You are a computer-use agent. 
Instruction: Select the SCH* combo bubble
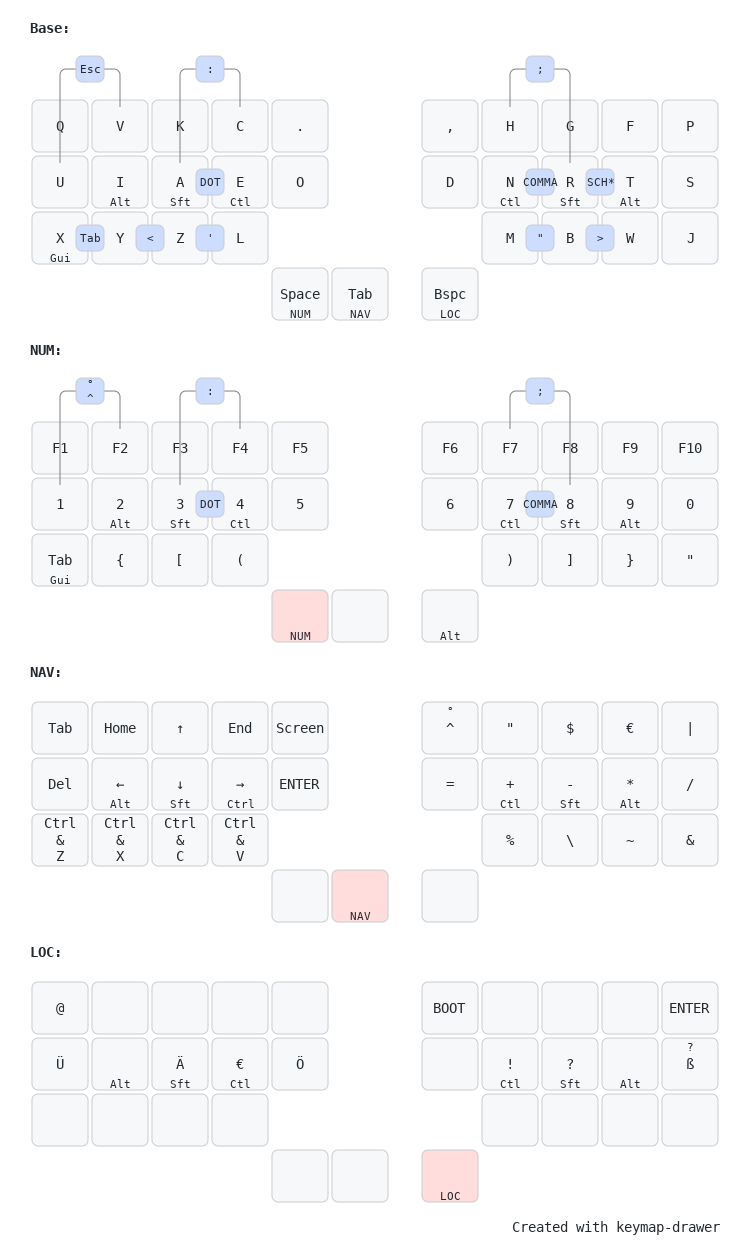(x=600, y=182)
